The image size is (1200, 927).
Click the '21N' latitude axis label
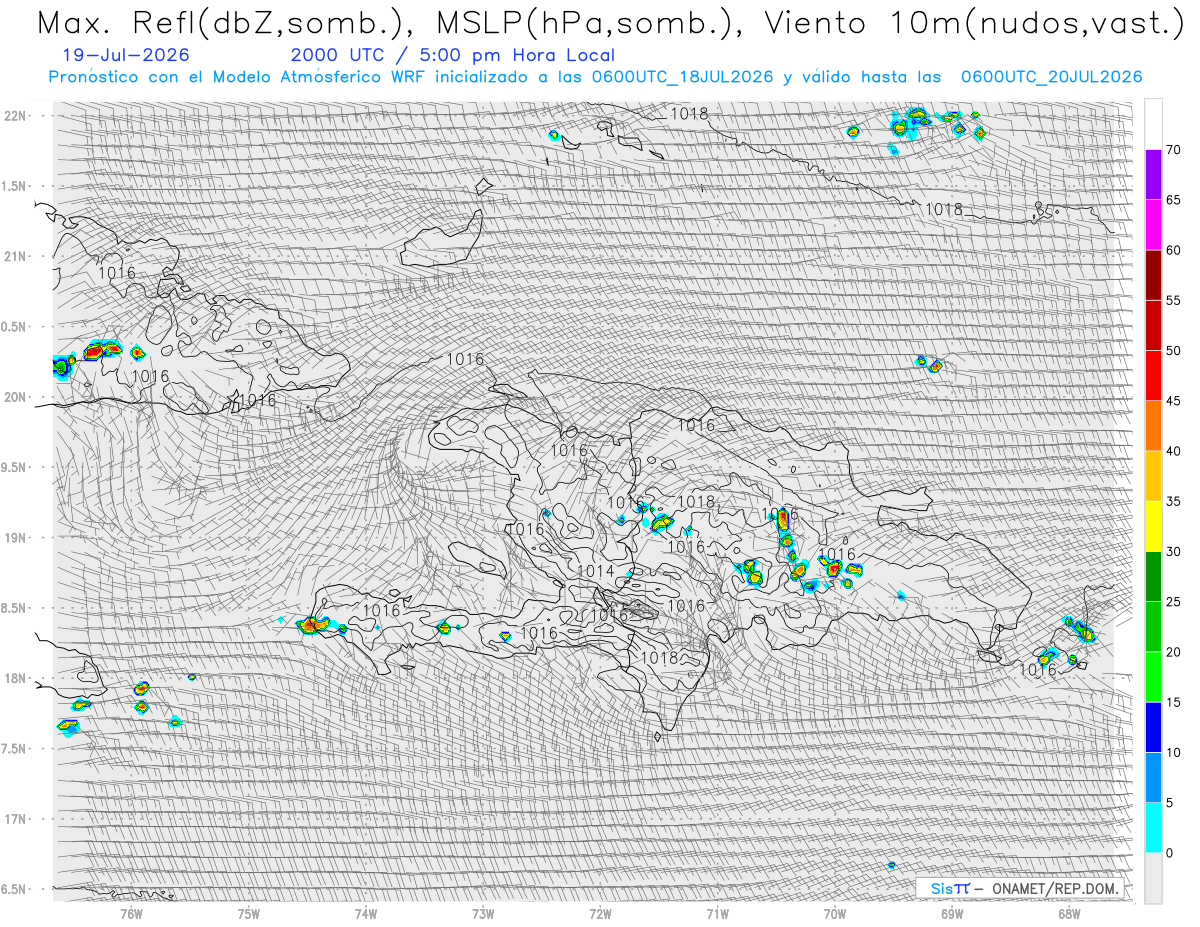click(x=15, y=257)
